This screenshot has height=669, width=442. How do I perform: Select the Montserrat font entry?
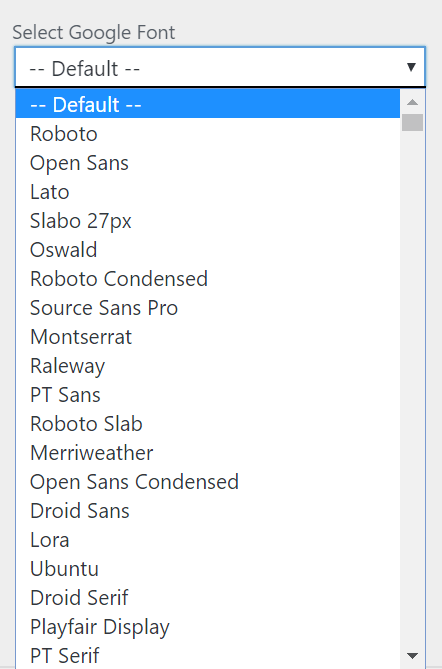coord(208,337)
